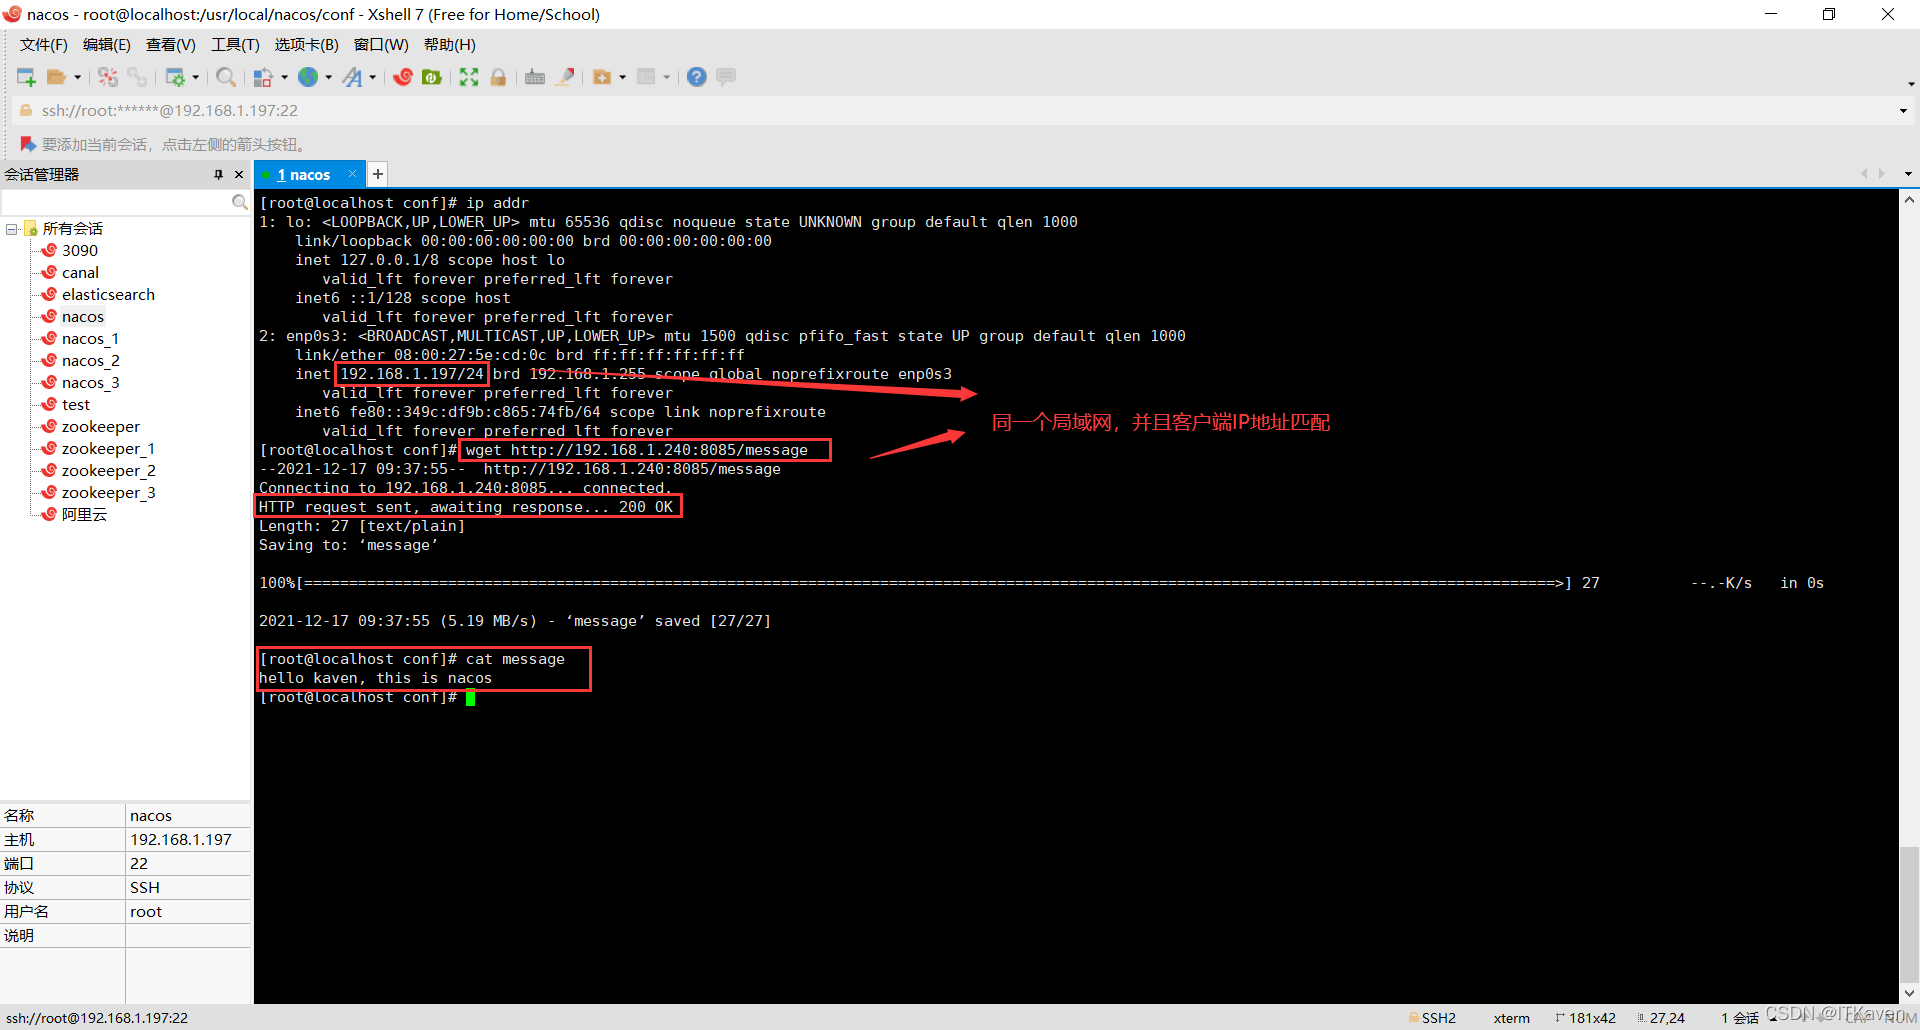The width and height of the screenshot is (1920, 1030).
Task: Select the elasticsearch session
Action: [108, 295]
